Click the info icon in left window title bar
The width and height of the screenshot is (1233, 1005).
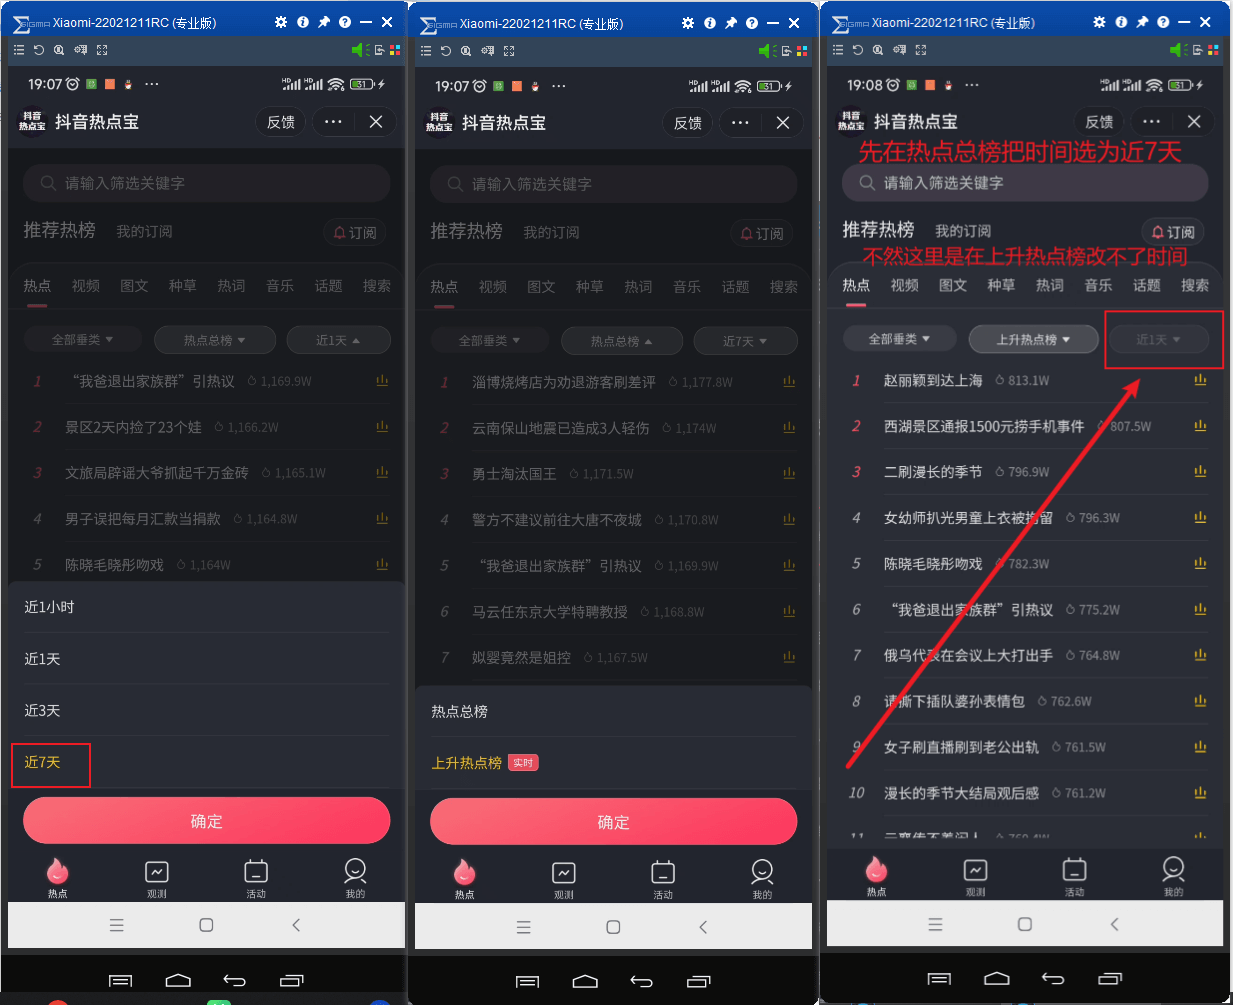(x=303, y=22)
